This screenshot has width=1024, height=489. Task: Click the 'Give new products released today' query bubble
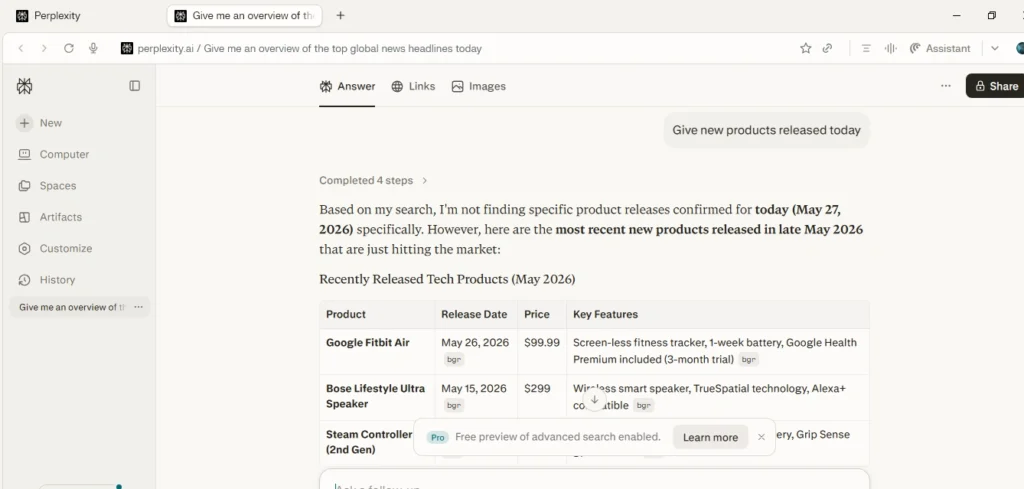pyautogui.click(x=767, y=130)
